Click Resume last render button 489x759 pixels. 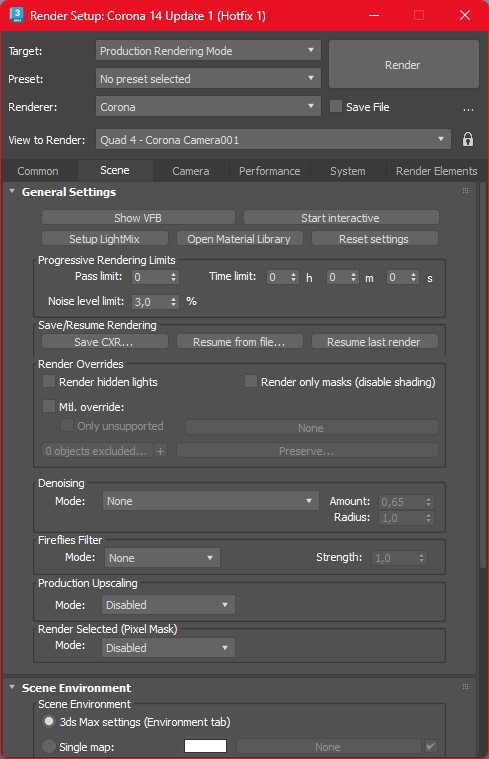coord(374,342)
